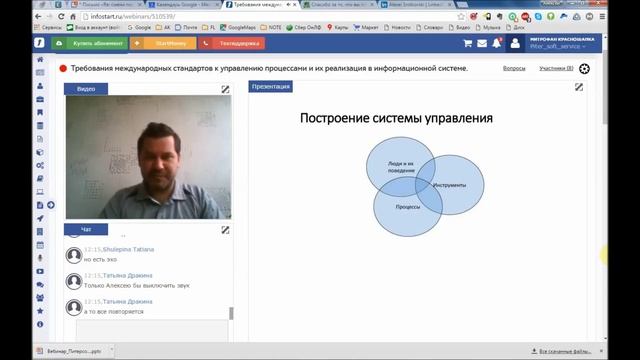
Task: Open the messages envelope icon
Action: pos(482,43)
